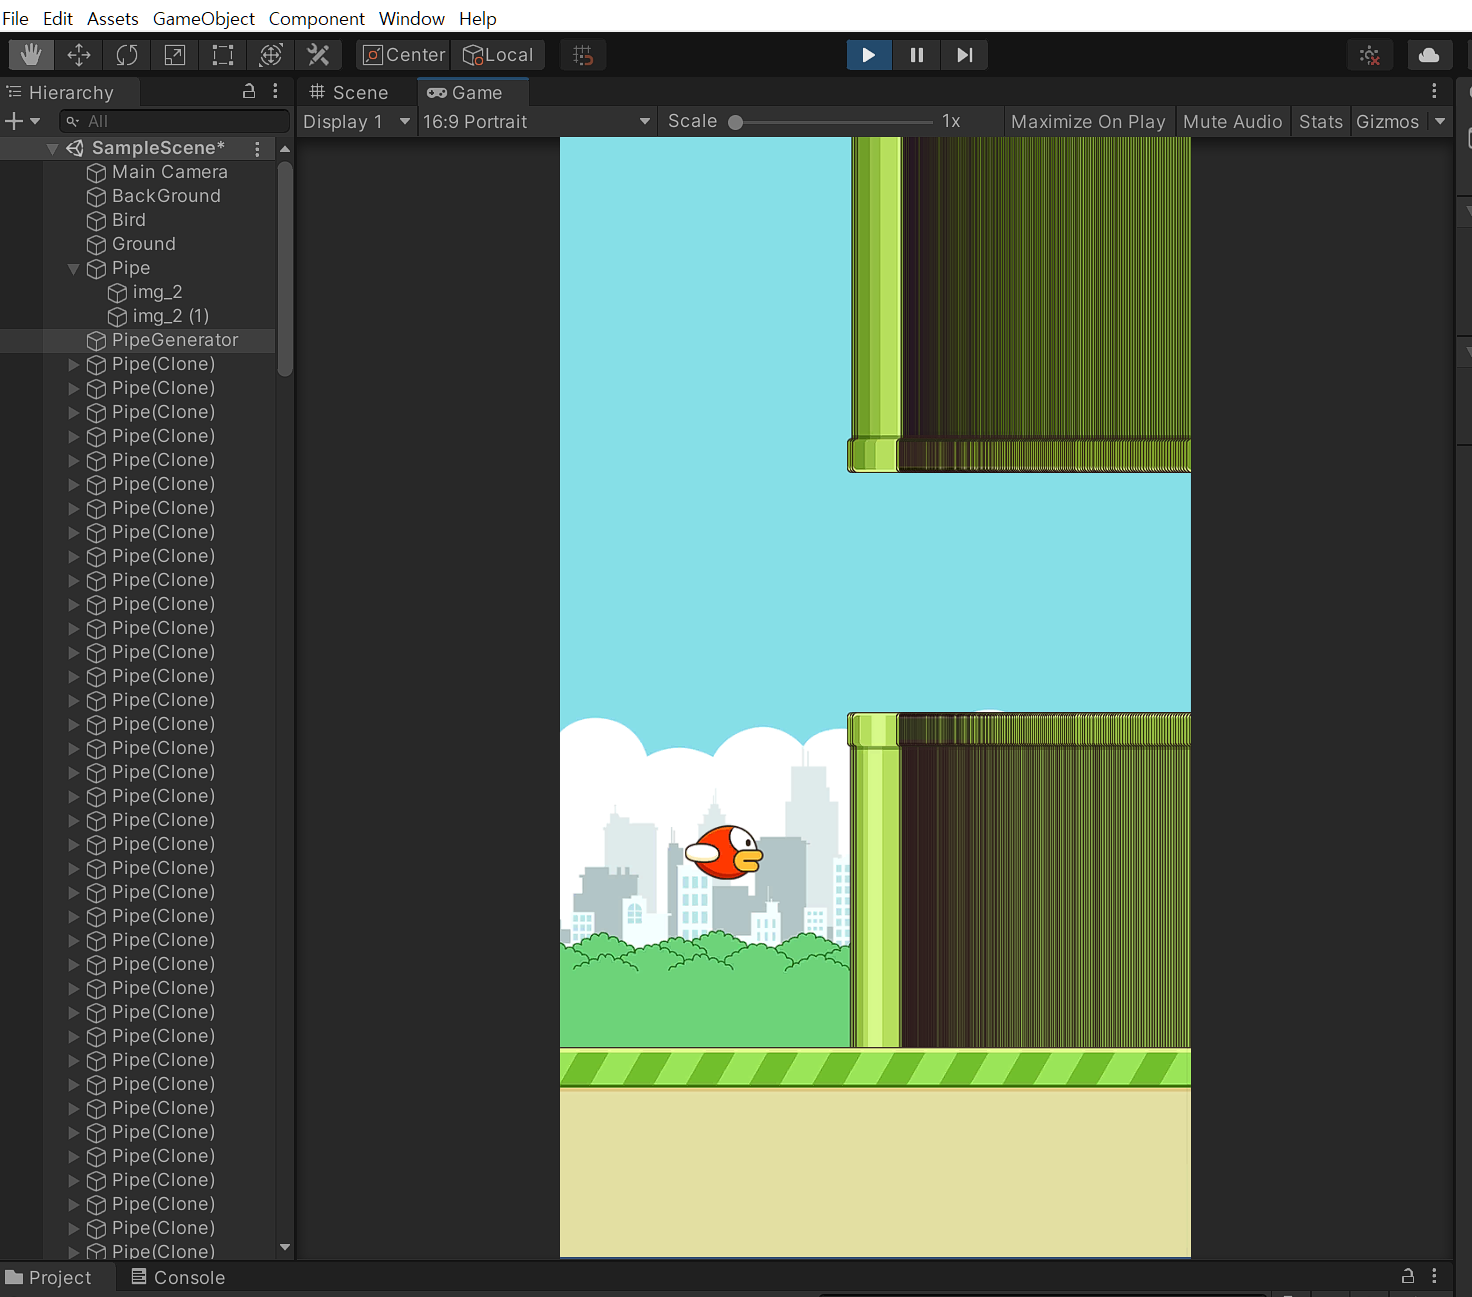This screenshot has height=1297, width=1472.
Task: Select the Rotate tool
Action: click(127, 55)
